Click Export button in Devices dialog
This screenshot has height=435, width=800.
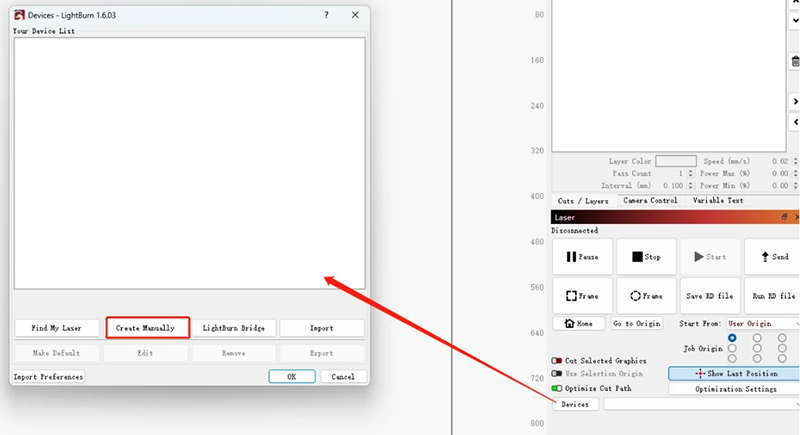(321, 353)
